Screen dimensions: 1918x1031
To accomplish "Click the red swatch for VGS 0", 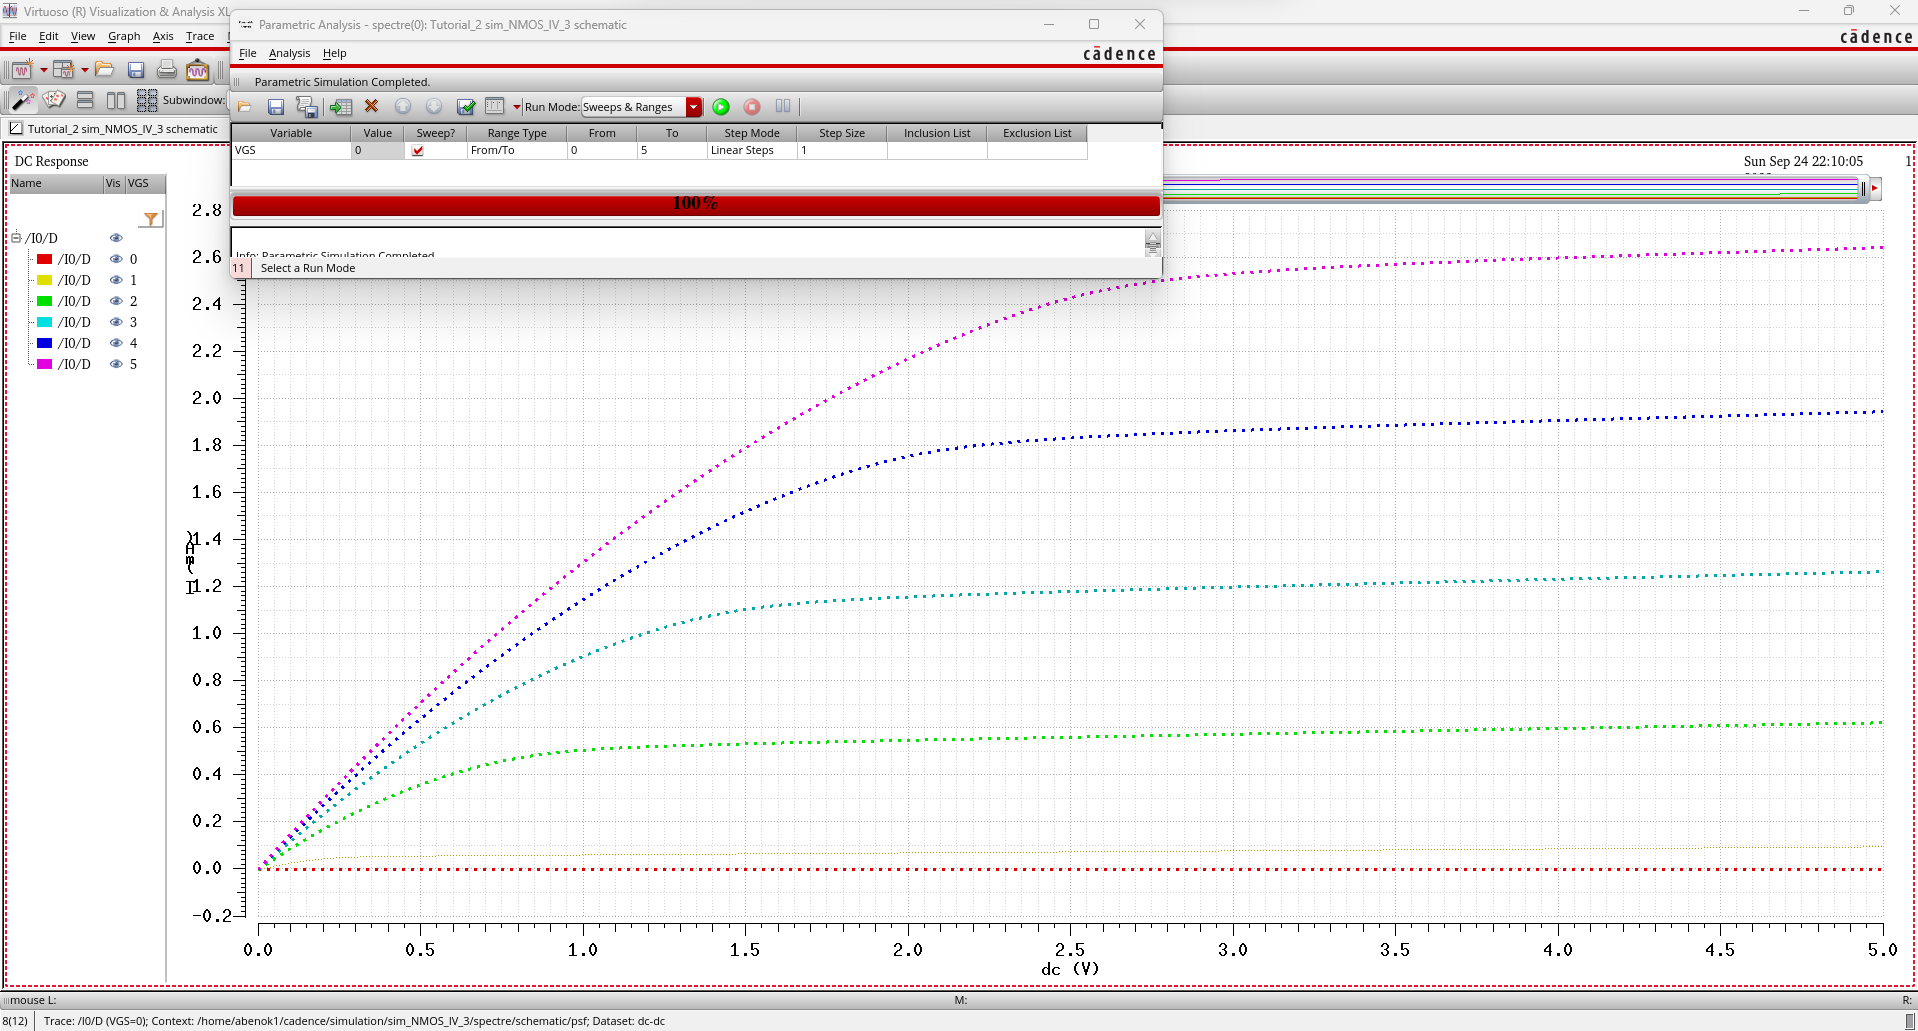I will coord(44,259).
